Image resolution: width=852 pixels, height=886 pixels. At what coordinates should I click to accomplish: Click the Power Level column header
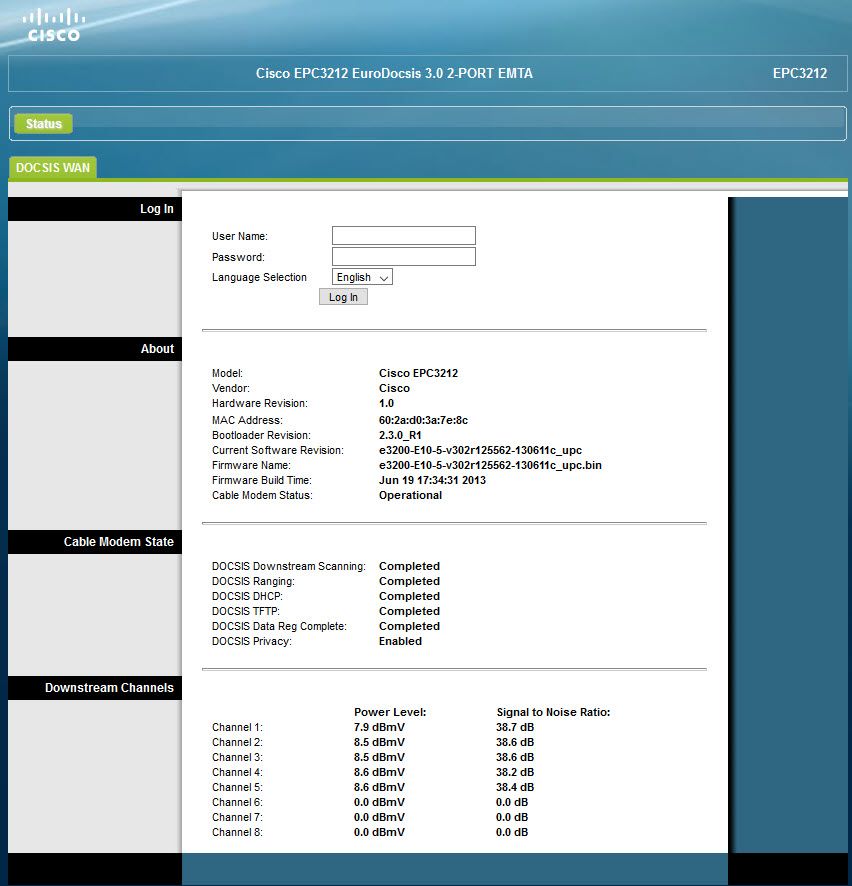click(390, 712)
